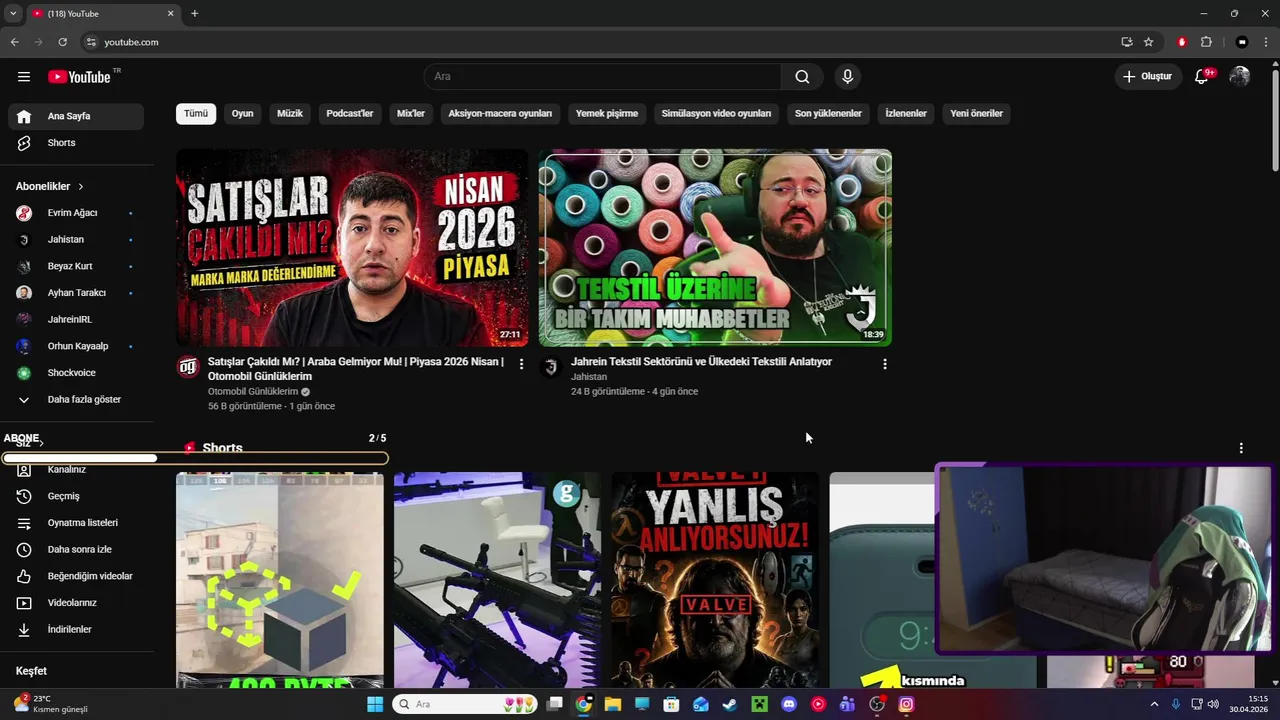
Task: Open Minecraft from the taskbar
Action: tap(759, 704)
